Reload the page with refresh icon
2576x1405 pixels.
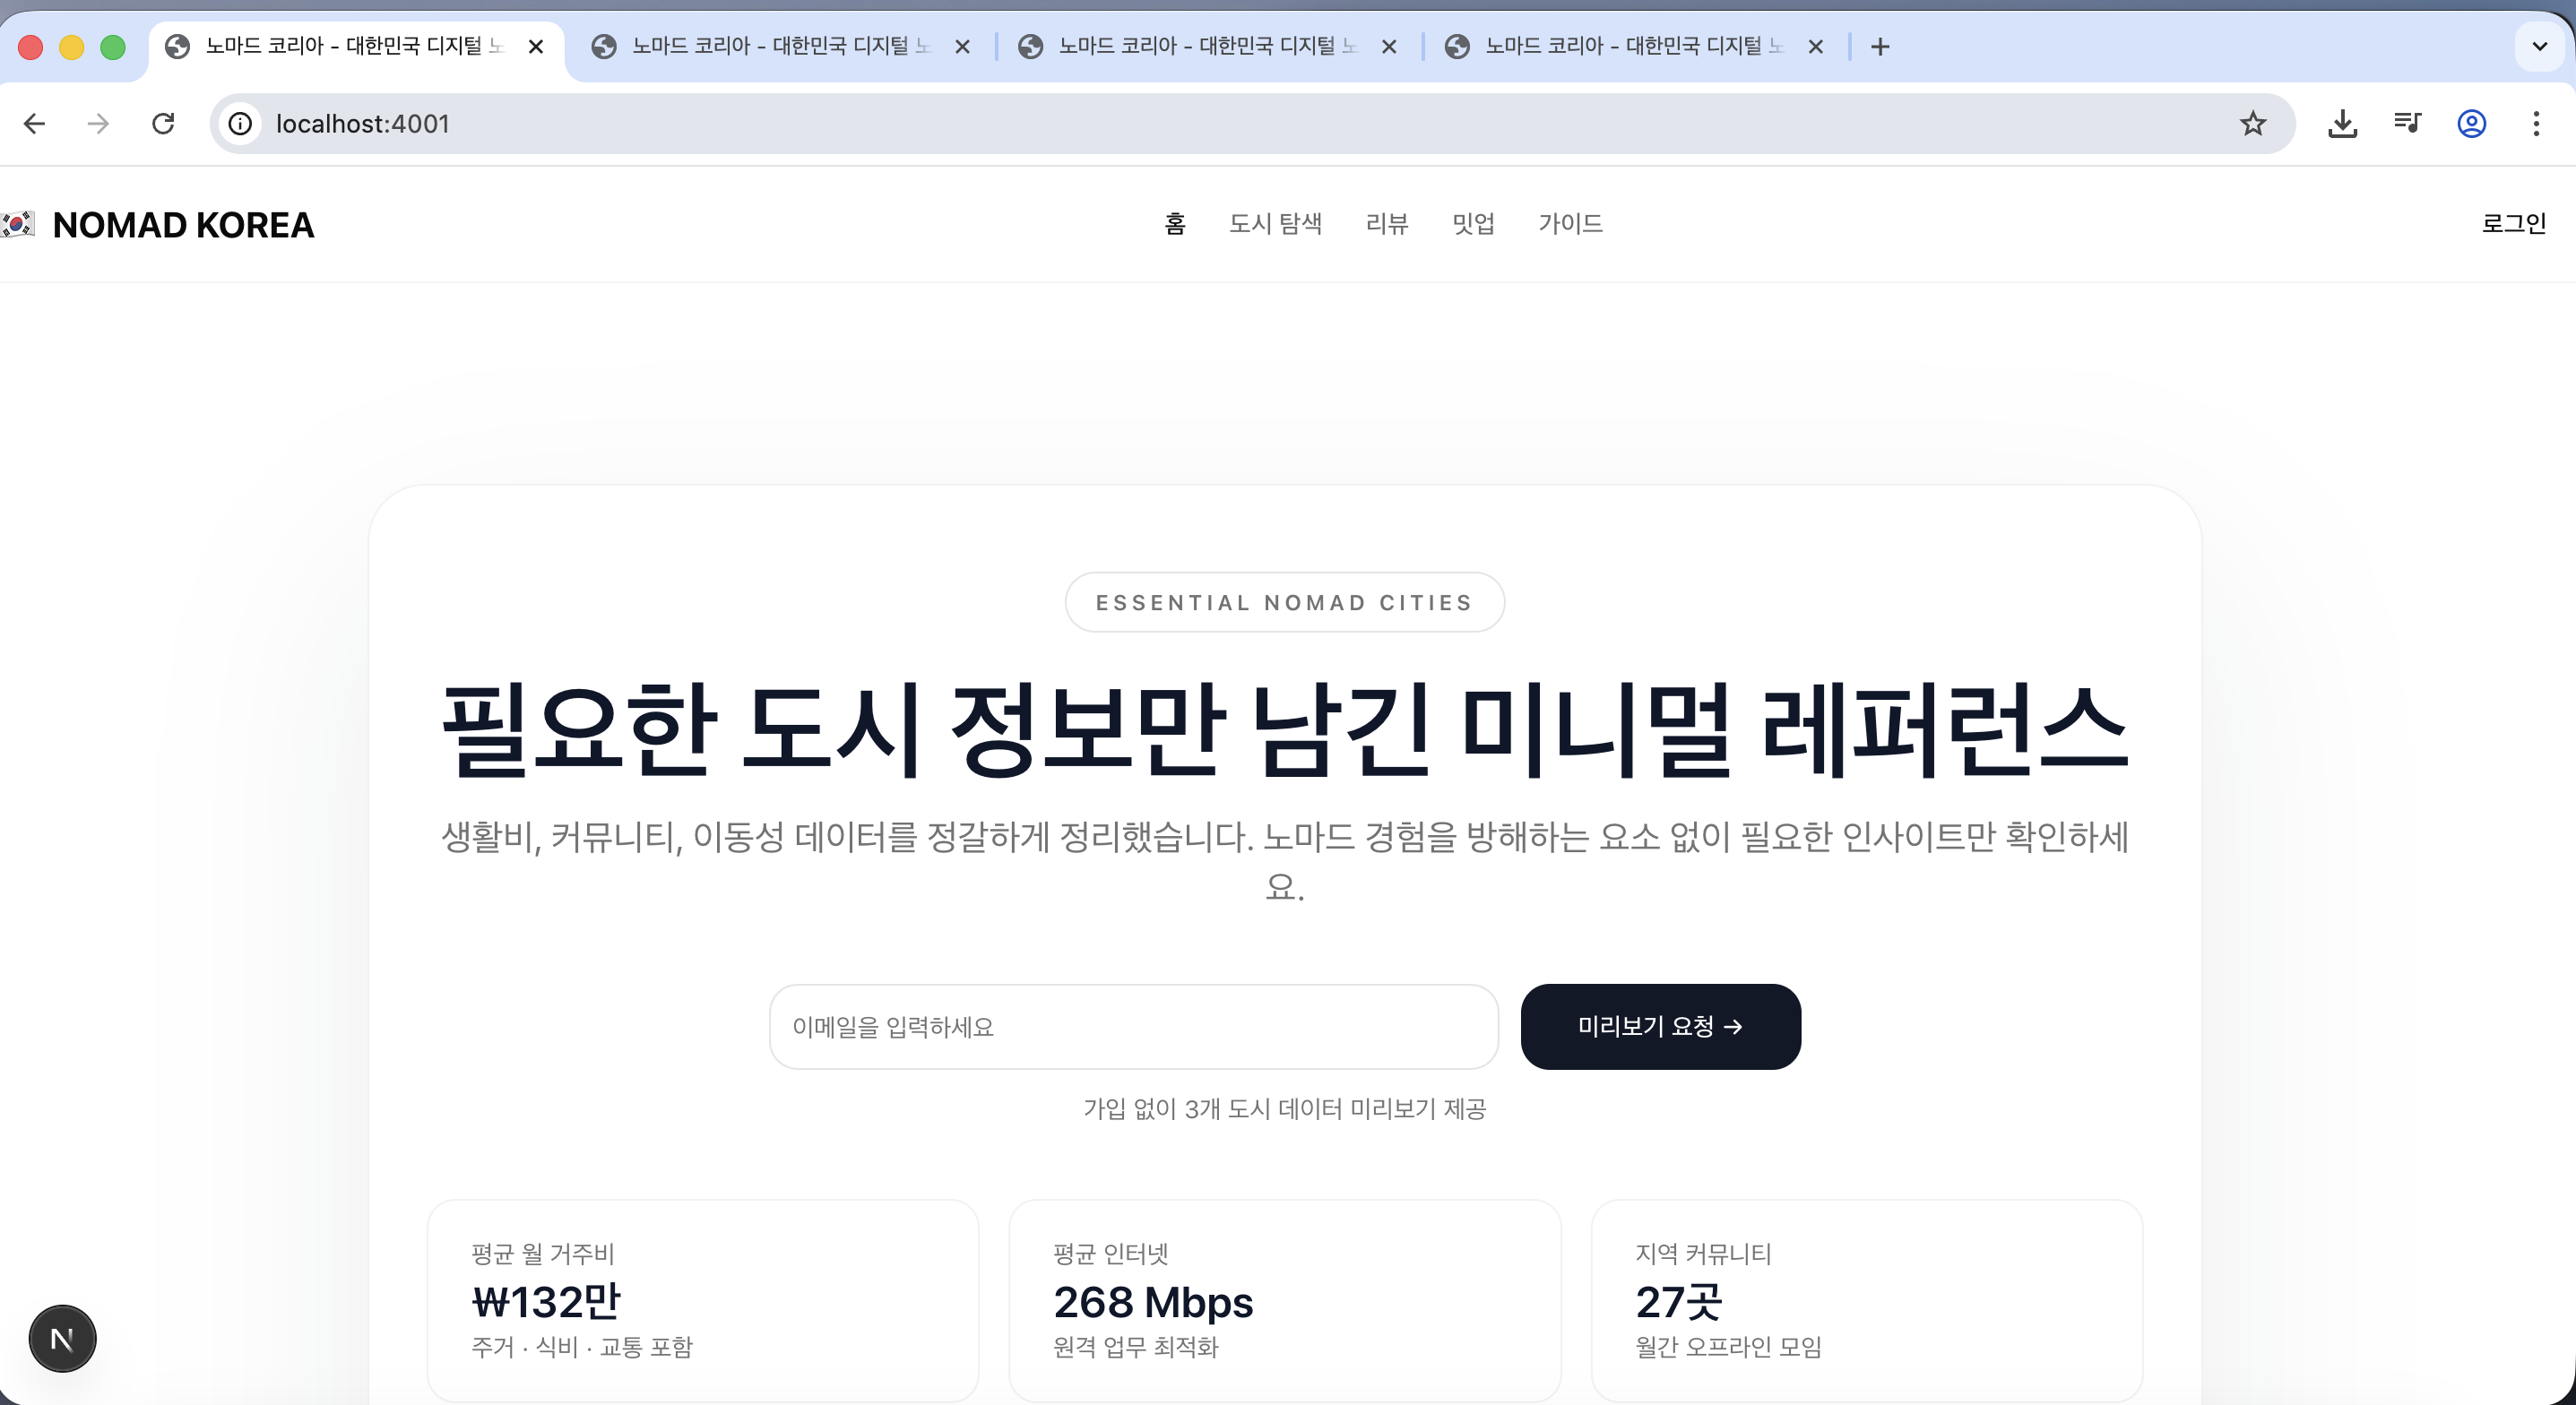pos(163,124)
